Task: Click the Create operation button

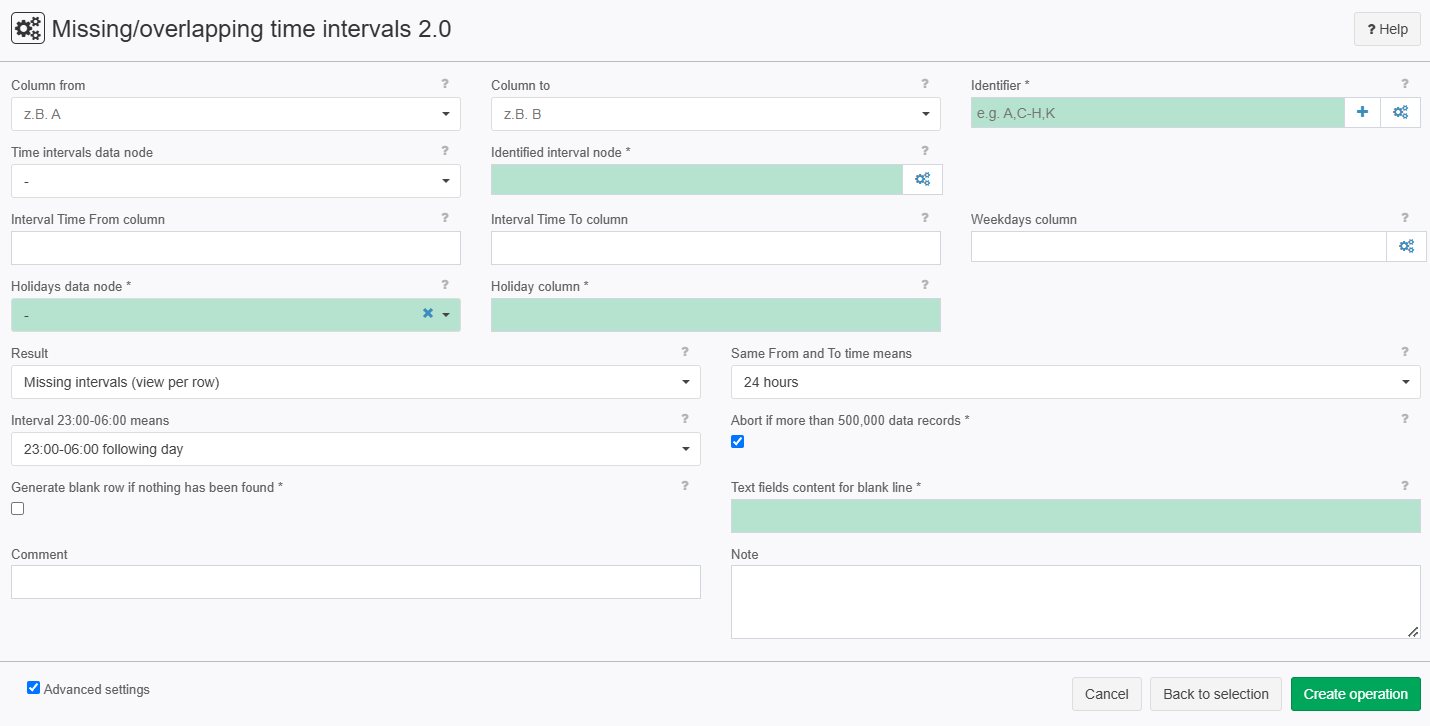Action: [1356, 694]
